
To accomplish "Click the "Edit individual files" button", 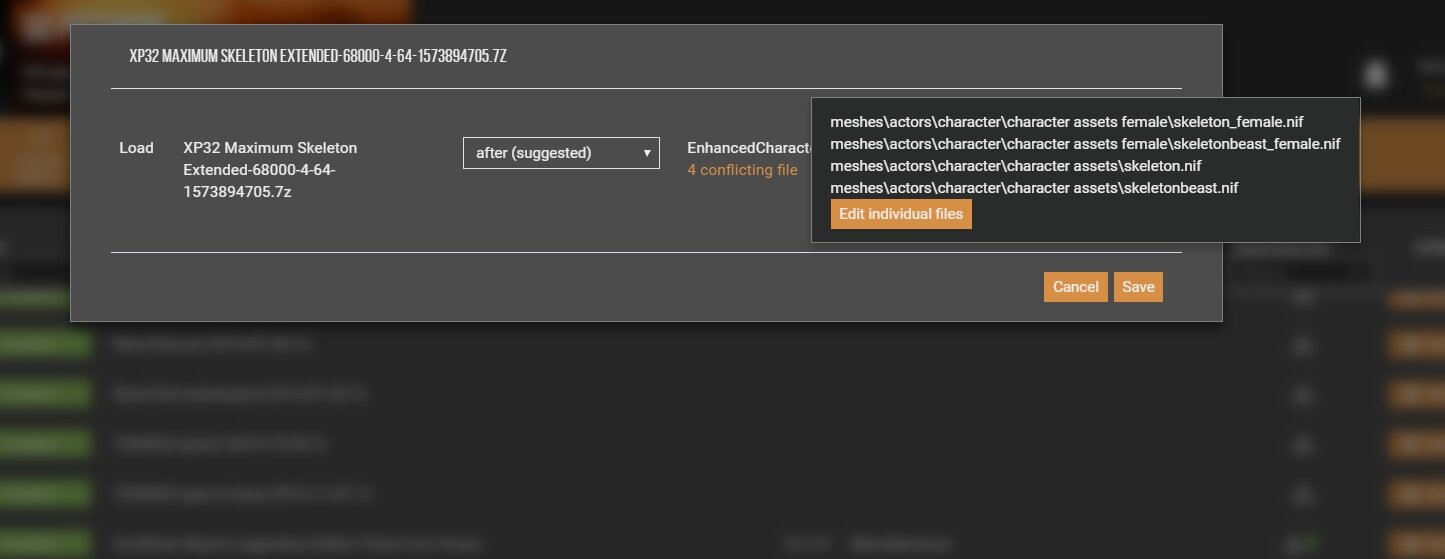I will tap(901, 214).
